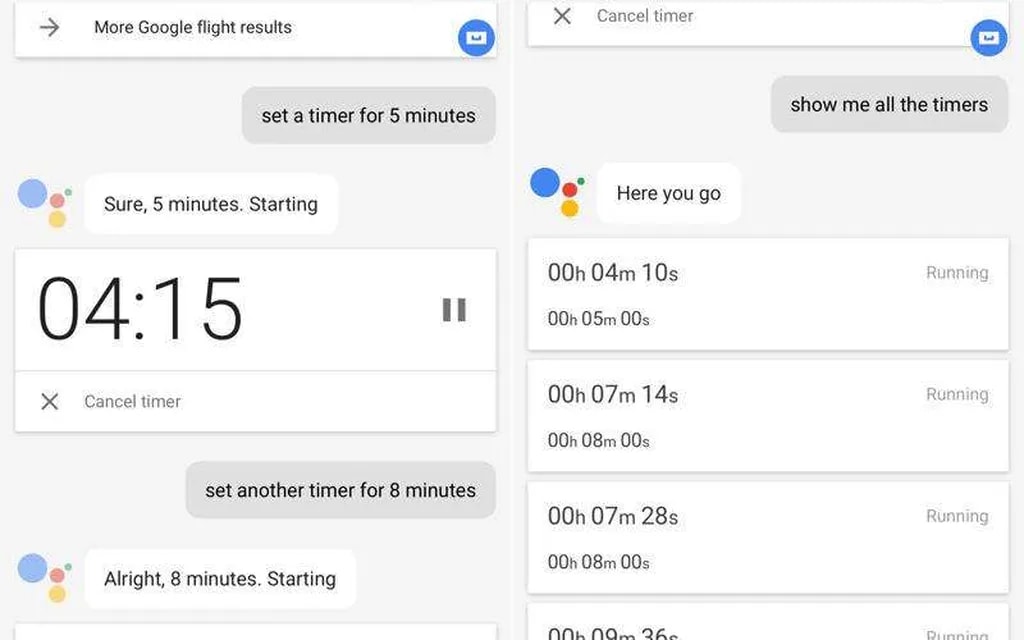Tap the 04:15 countdown display

coord(140,309)
